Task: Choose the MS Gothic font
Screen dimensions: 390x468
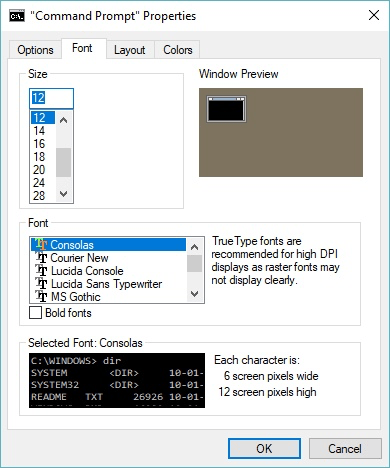Action: pos(108,297)
